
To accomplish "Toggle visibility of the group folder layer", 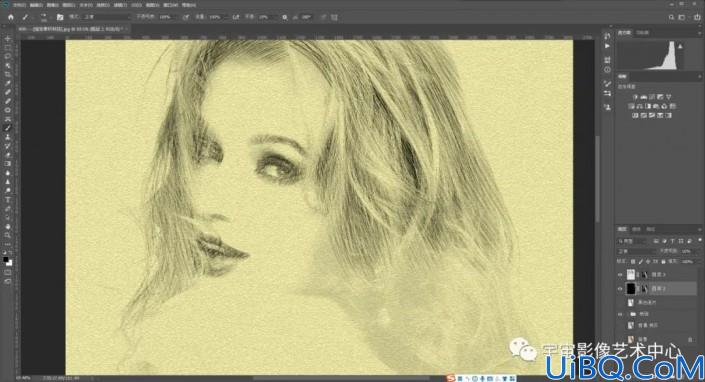I will 620,314.
